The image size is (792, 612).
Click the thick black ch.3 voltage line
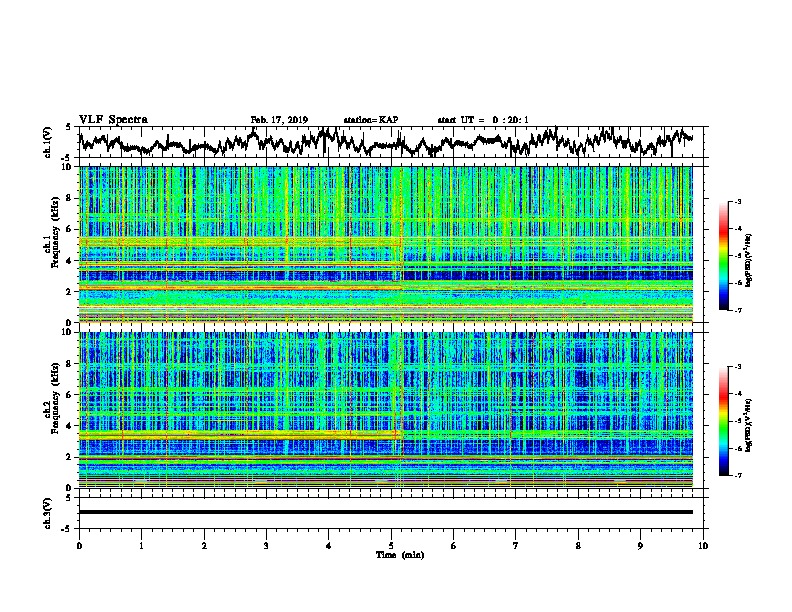tap(385, 512)
